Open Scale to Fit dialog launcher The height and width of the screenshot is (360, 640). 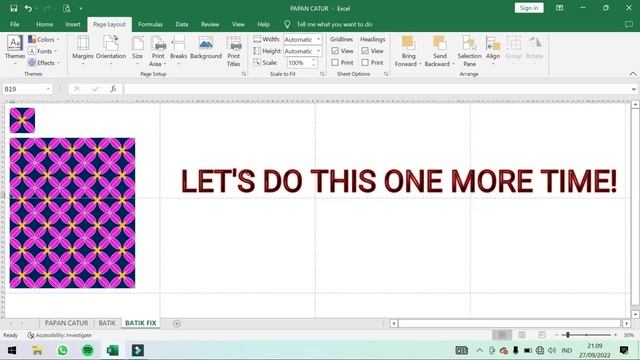(322, 74)
